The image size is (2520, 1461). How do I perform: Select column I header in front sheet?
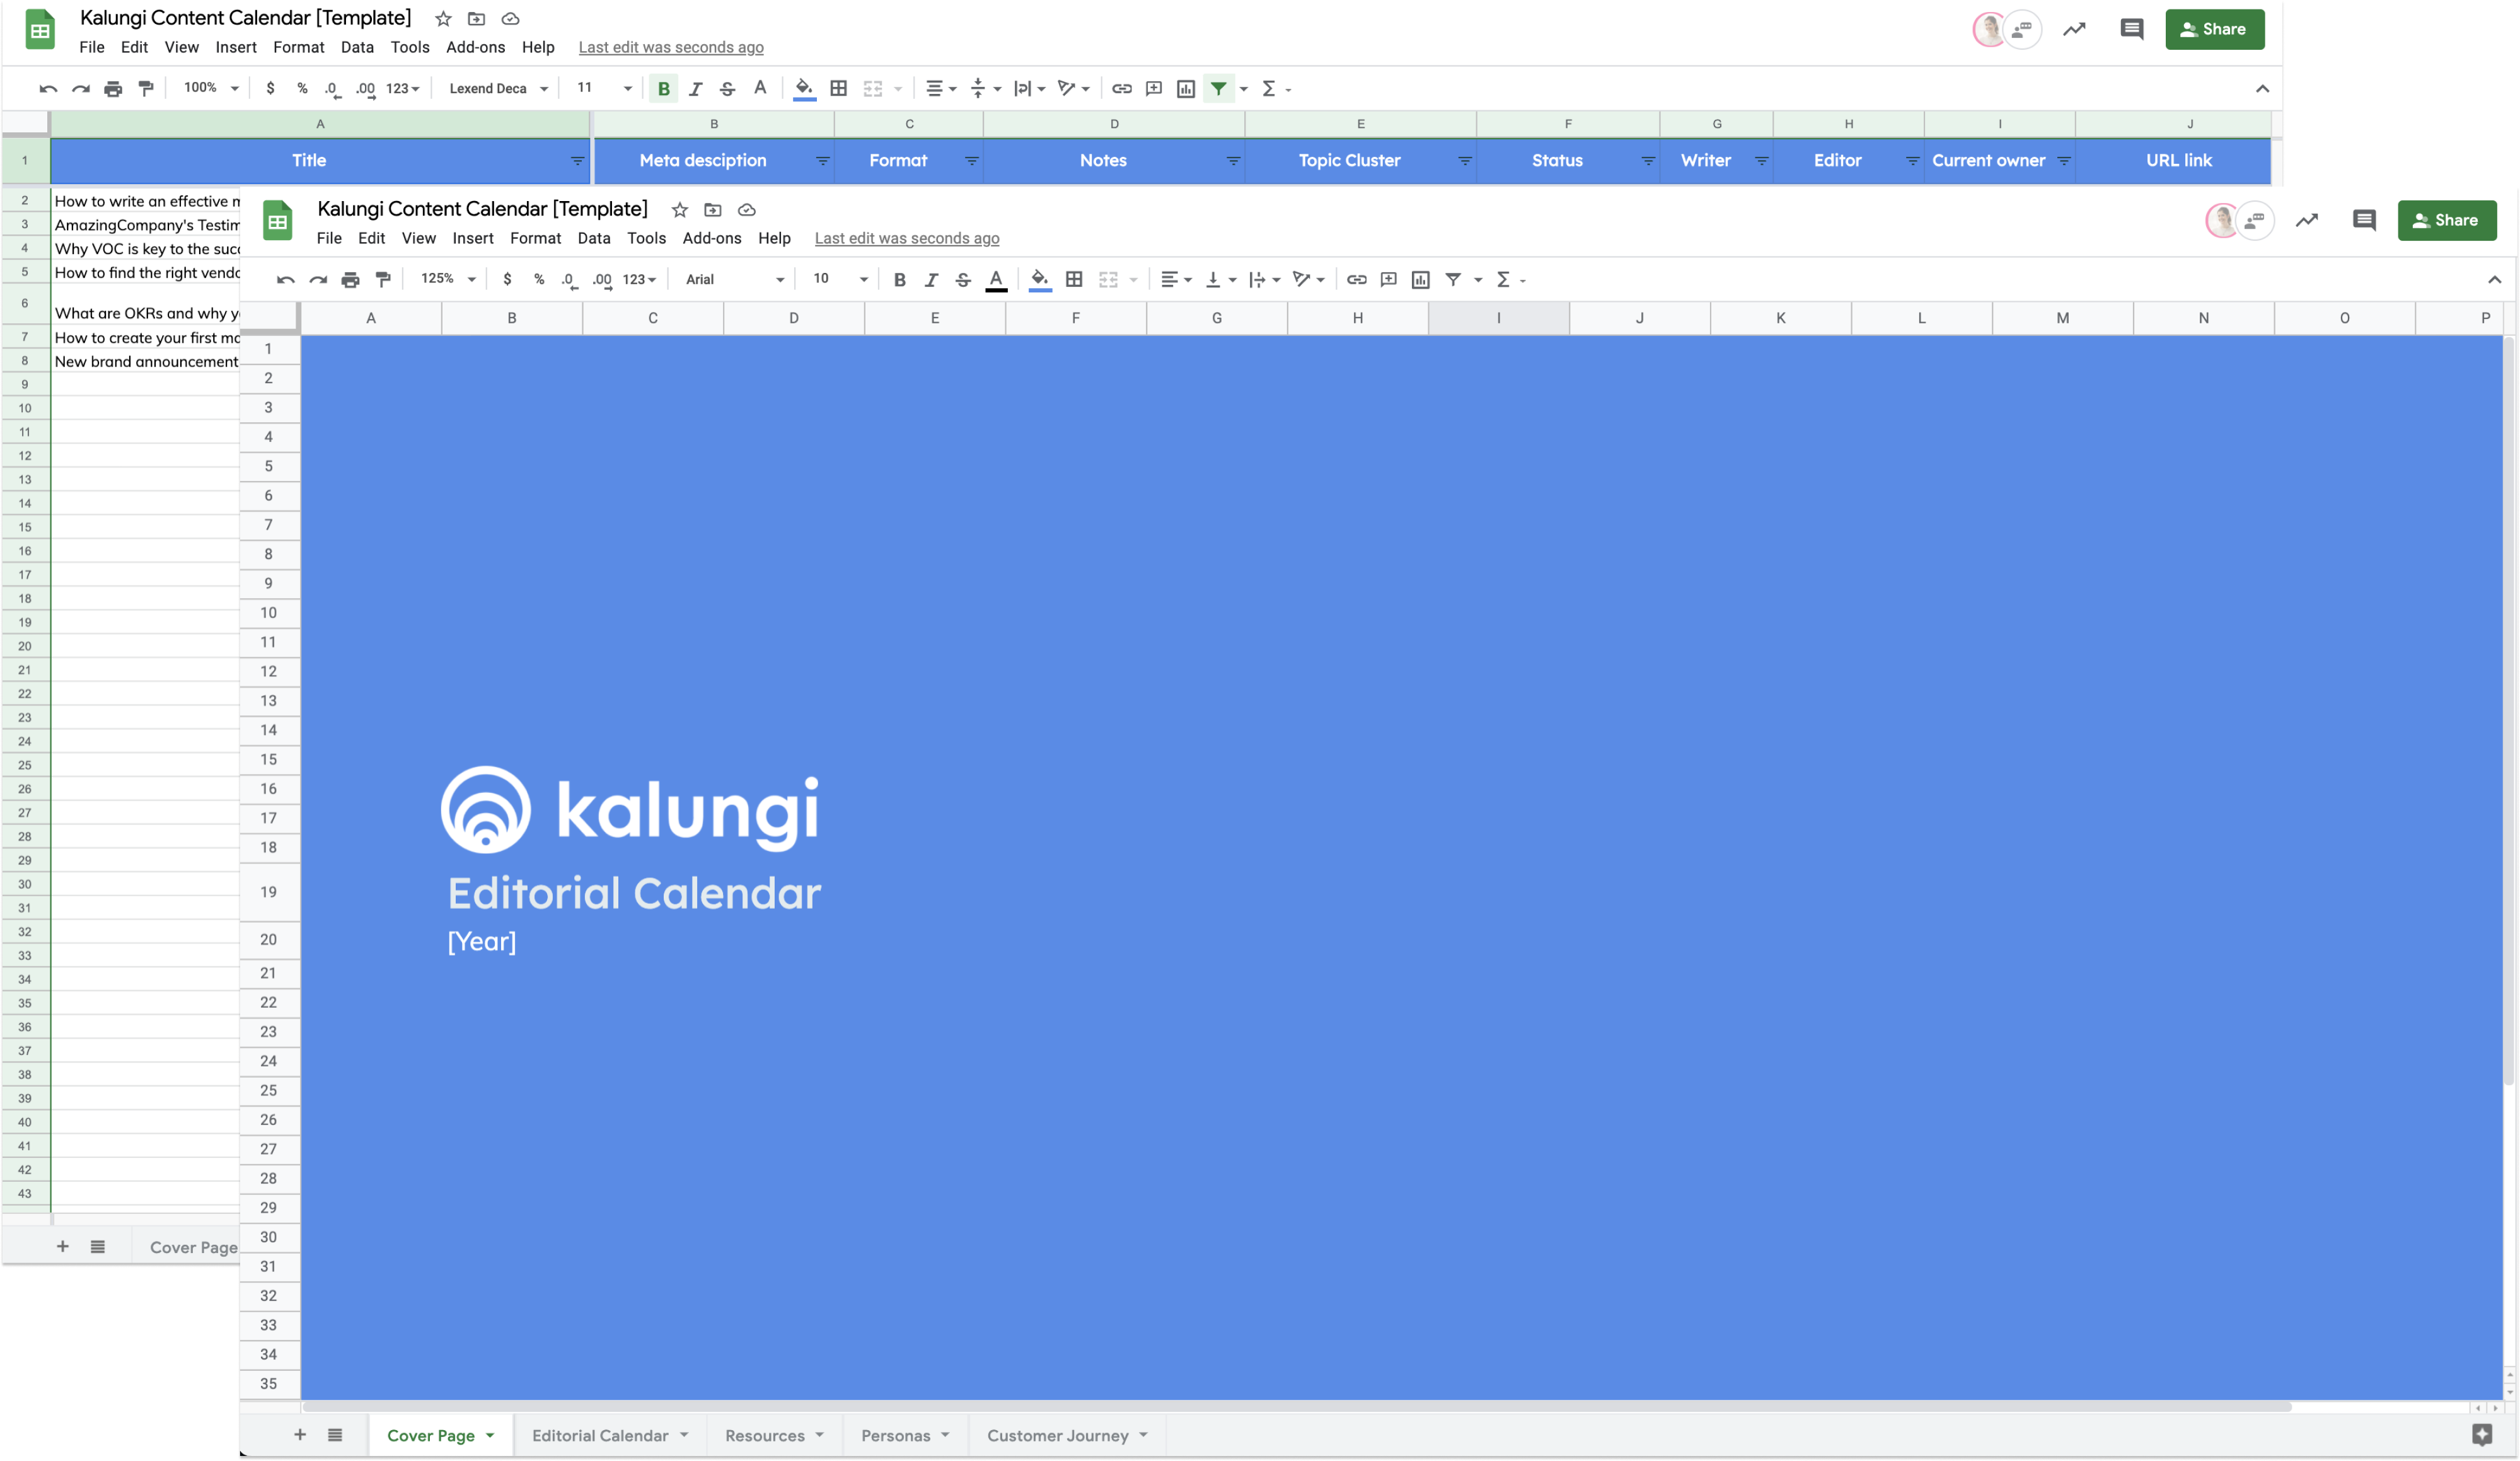pos(1497,318)
